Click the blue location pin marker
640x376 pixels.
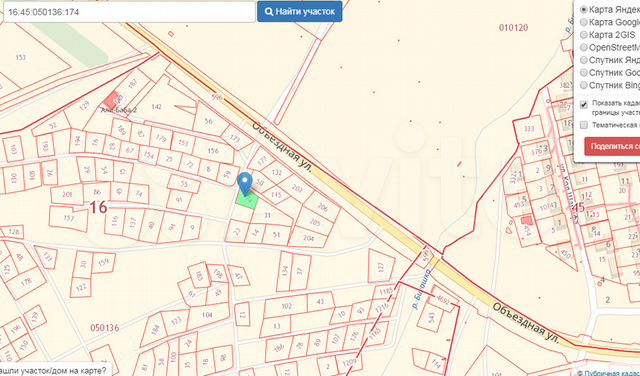point(245,183)
